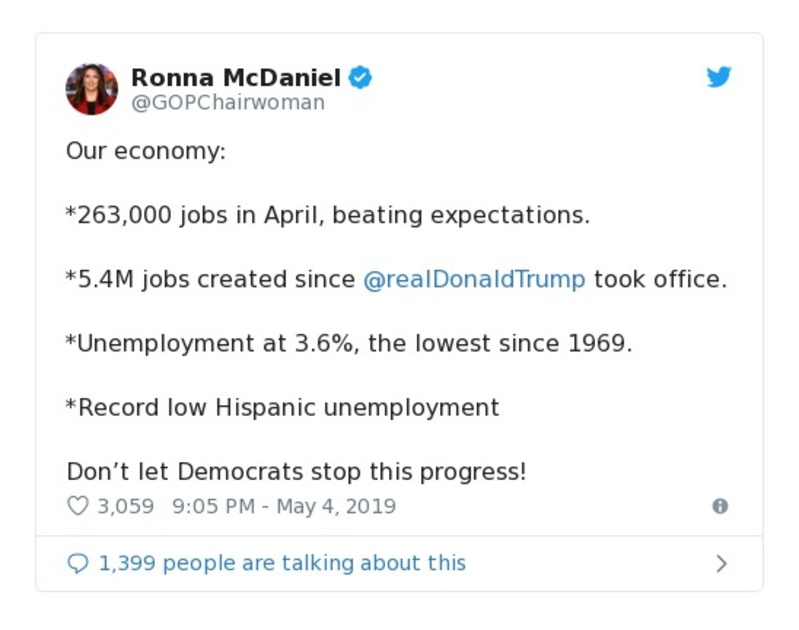Viewport: 799px width, 630px height.
Task: Click the "Our economy:" opening line
Action: pos(146,151)
